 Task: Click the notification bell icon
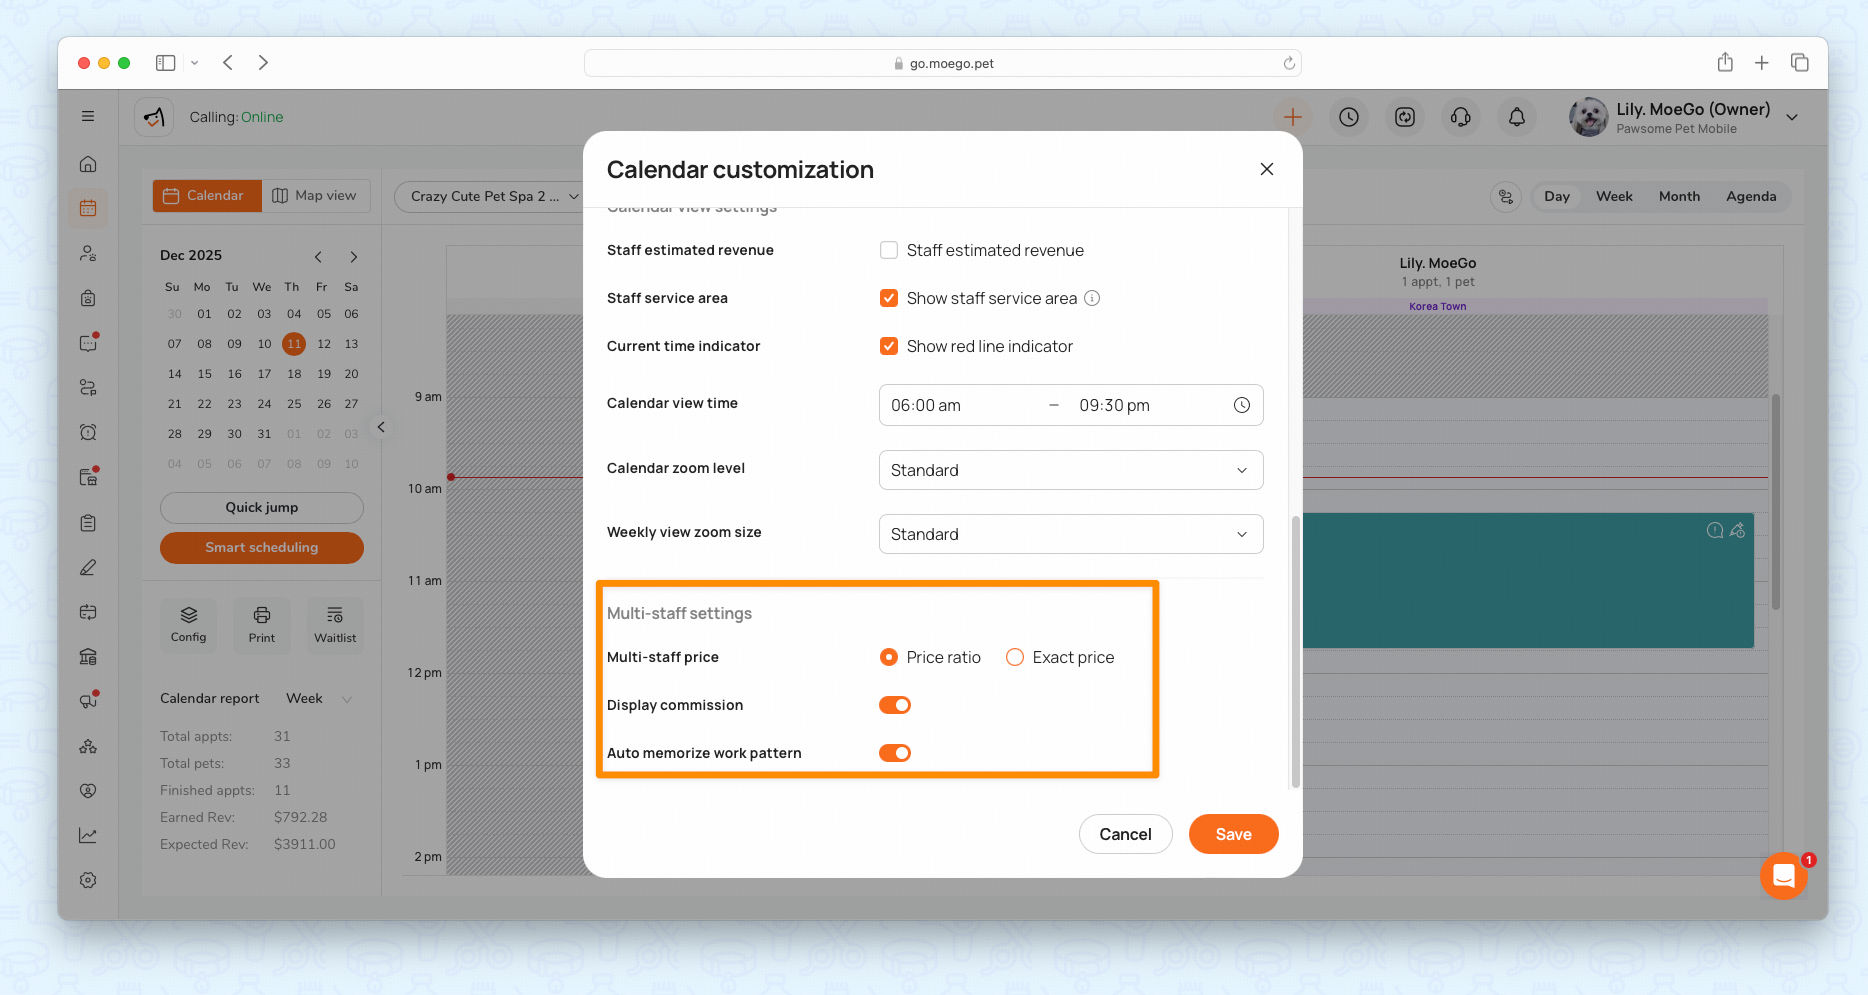click(1516, 117)
